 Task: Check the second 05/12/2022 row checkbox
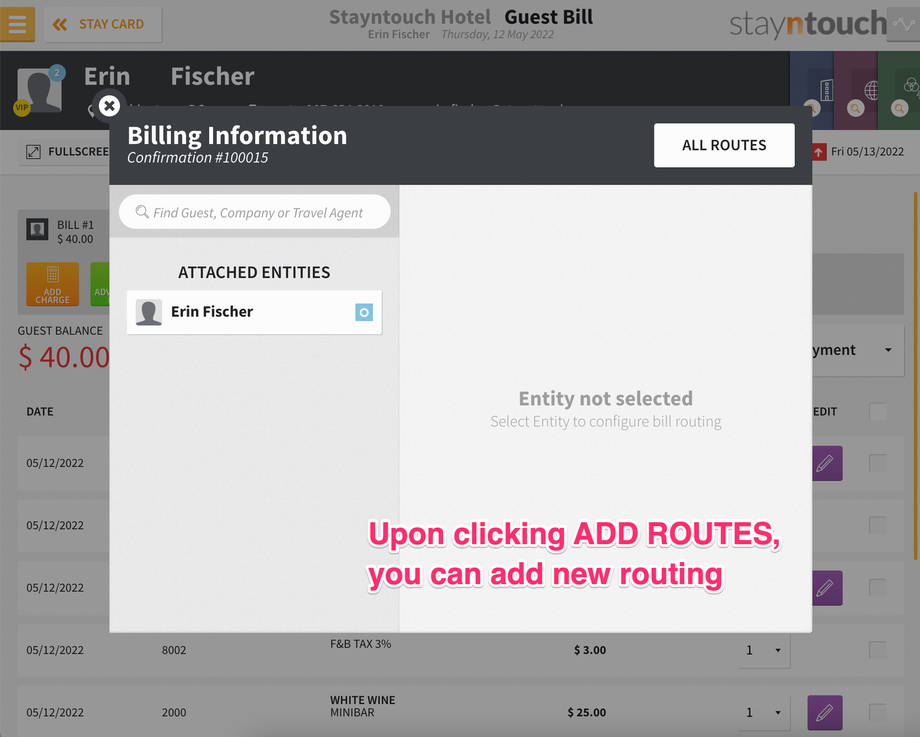[x=878, y=525]
